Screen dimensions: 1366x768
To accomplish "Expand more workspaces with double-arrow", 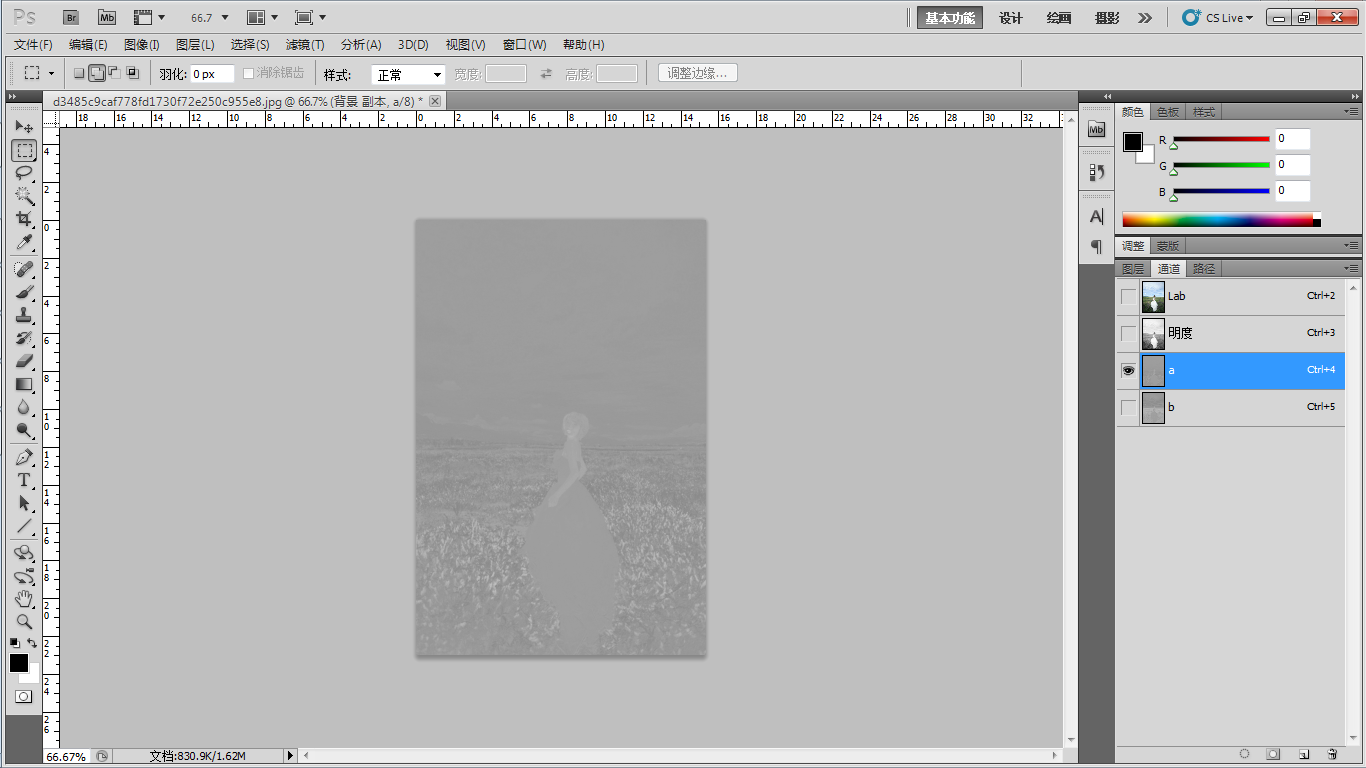I will click(x=1145, y=18).
